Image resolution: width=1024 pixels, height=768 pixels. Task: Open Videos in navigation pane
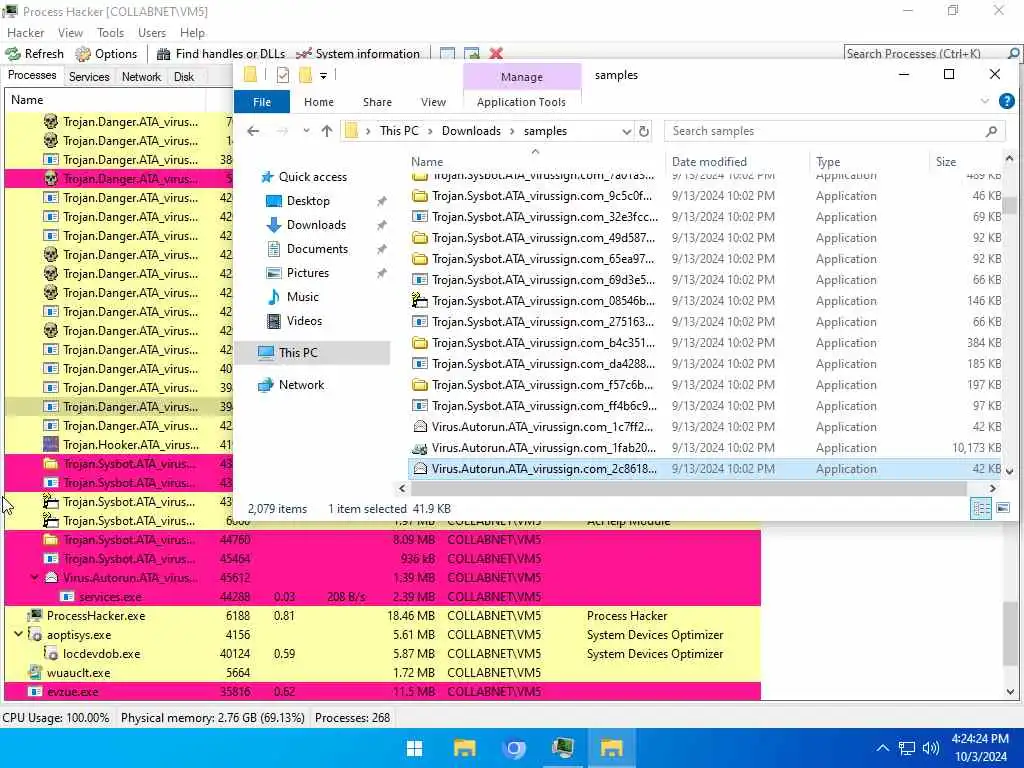tap(295, 321)
